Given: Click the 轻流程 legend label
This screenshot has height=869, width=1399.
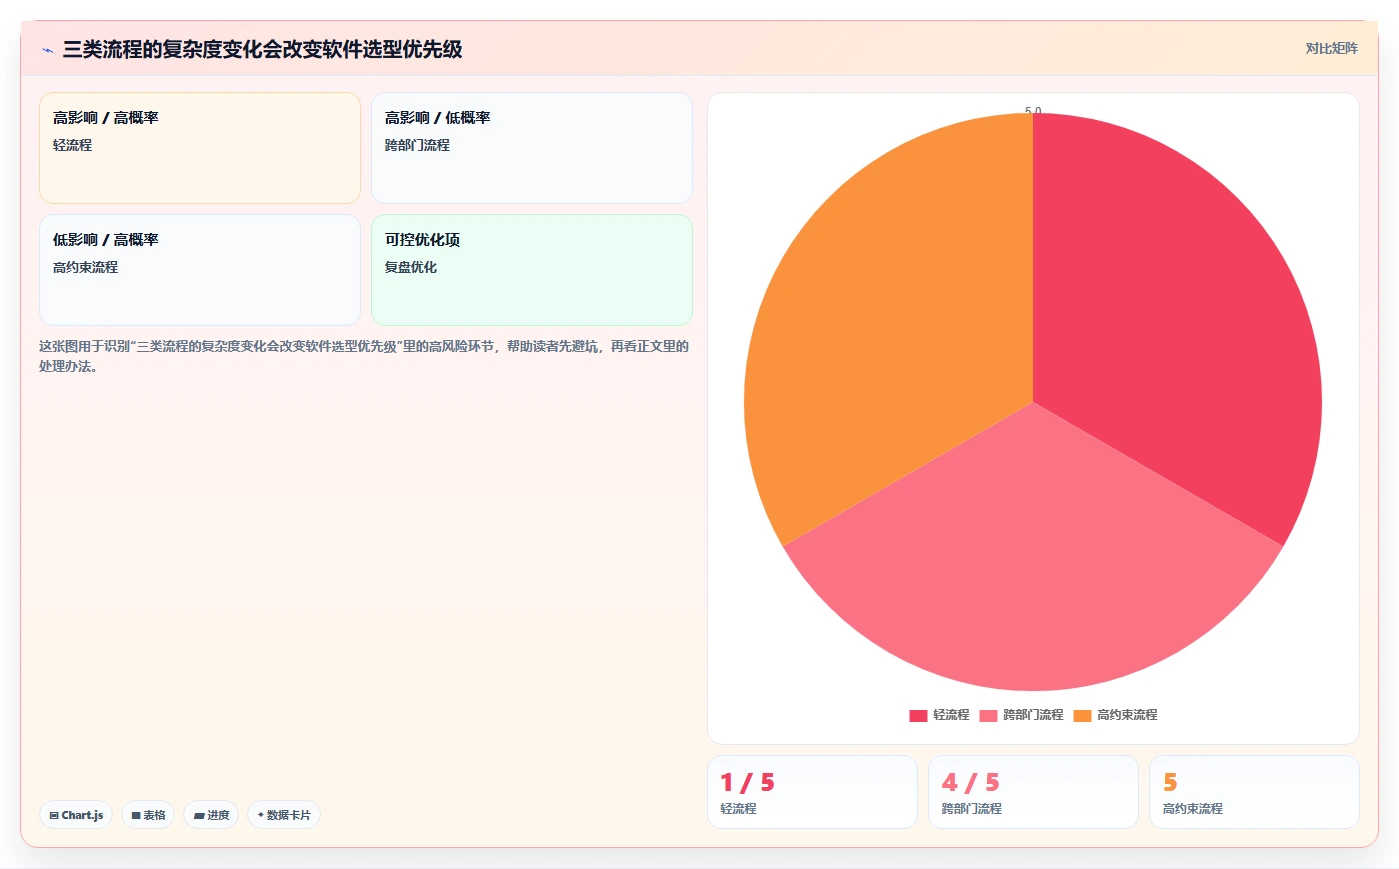Looking at the screenshot, I should (951, 715).
